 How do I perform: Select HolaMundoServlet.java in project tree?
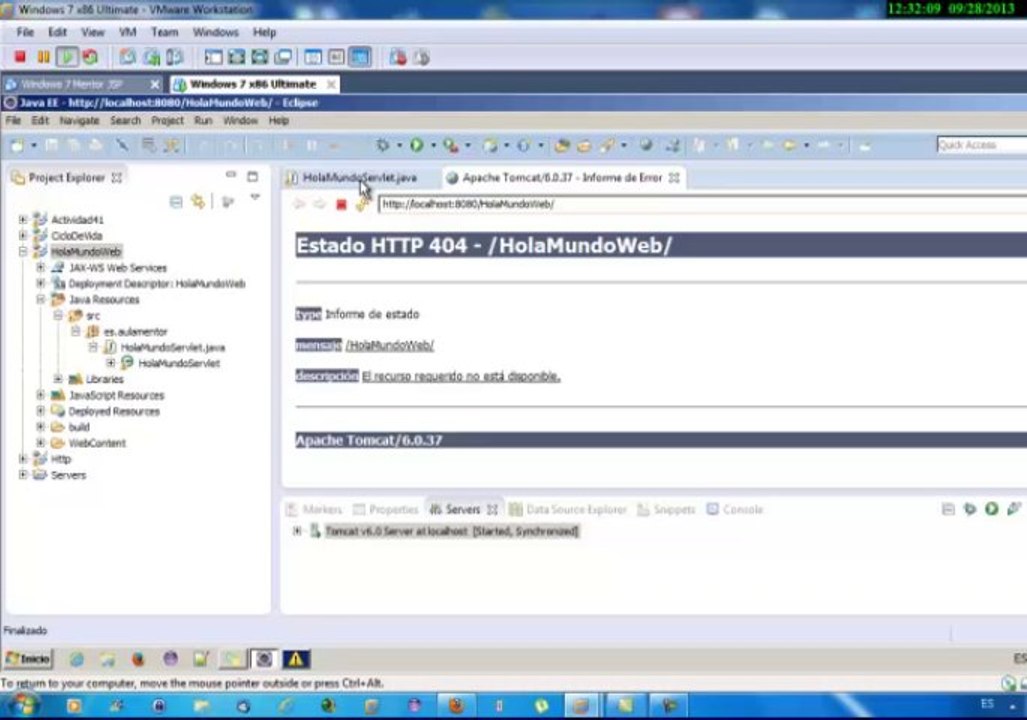[173, 347]
